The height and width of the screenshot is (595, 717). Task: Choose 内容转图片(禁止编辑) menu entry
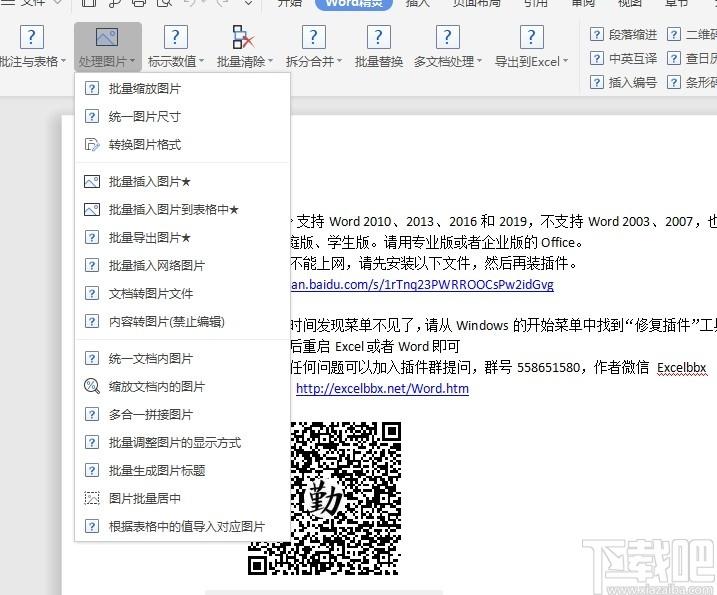coord(182,322)
